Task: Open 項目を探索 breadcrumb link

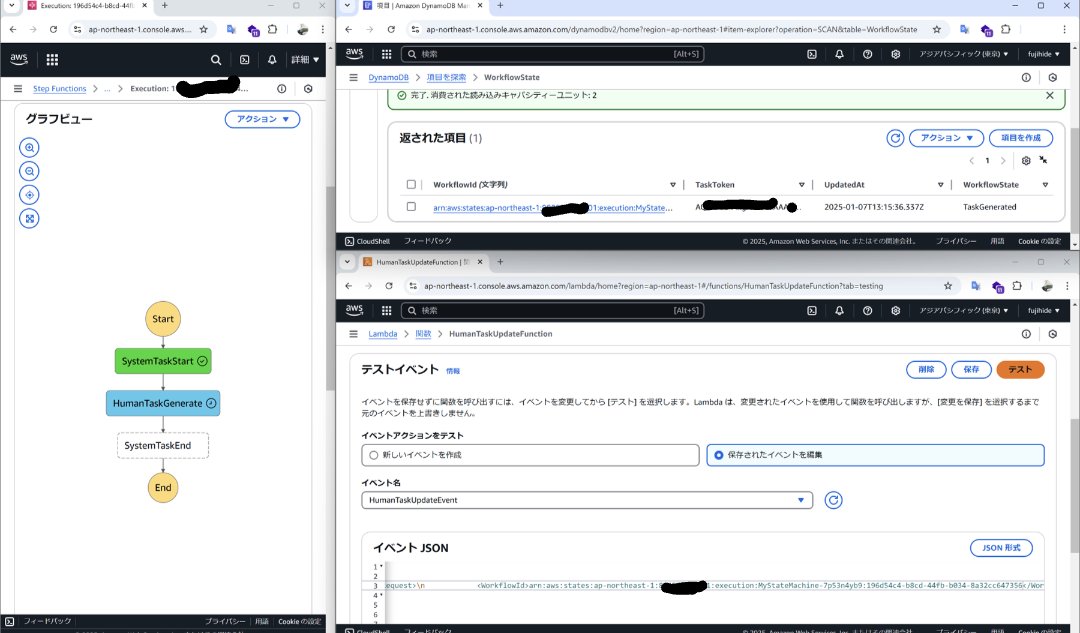Action: 446,77
